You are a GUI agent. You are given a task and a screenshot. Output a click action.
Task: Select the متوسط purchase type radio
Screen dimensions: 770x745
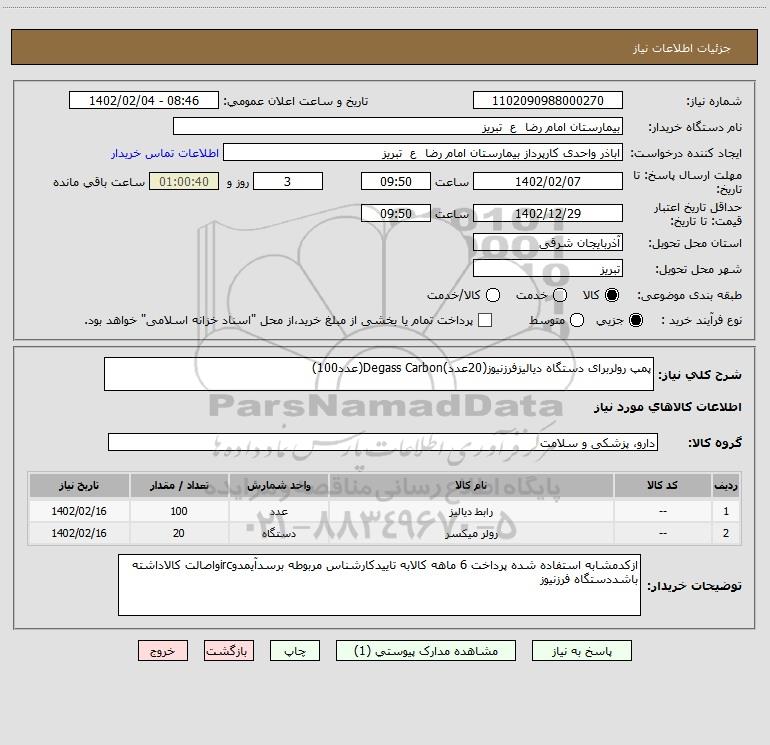point(577,320)
